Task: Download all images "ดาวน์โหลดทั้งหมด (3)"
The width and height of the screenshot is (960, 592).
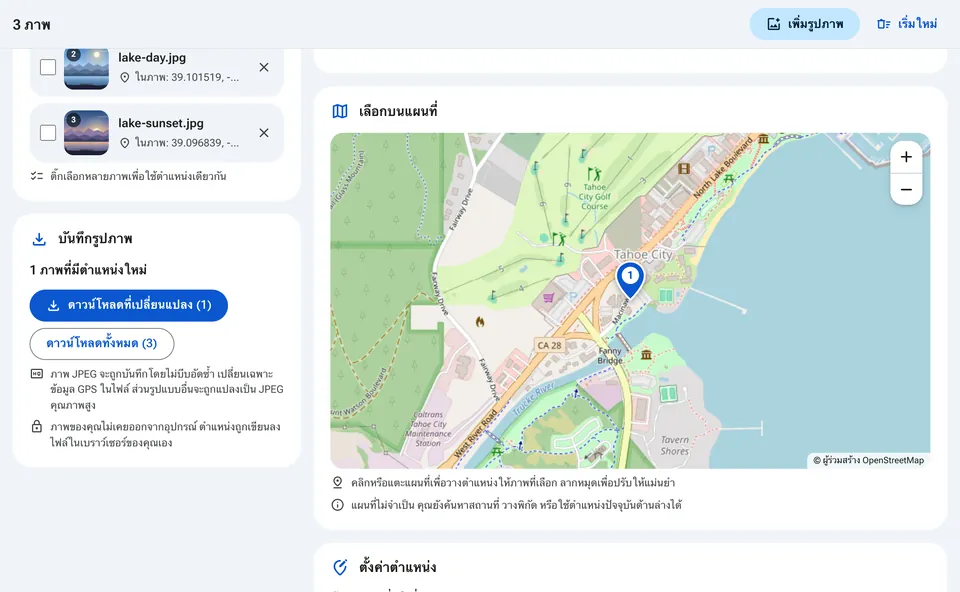Action: pos(102,343)
